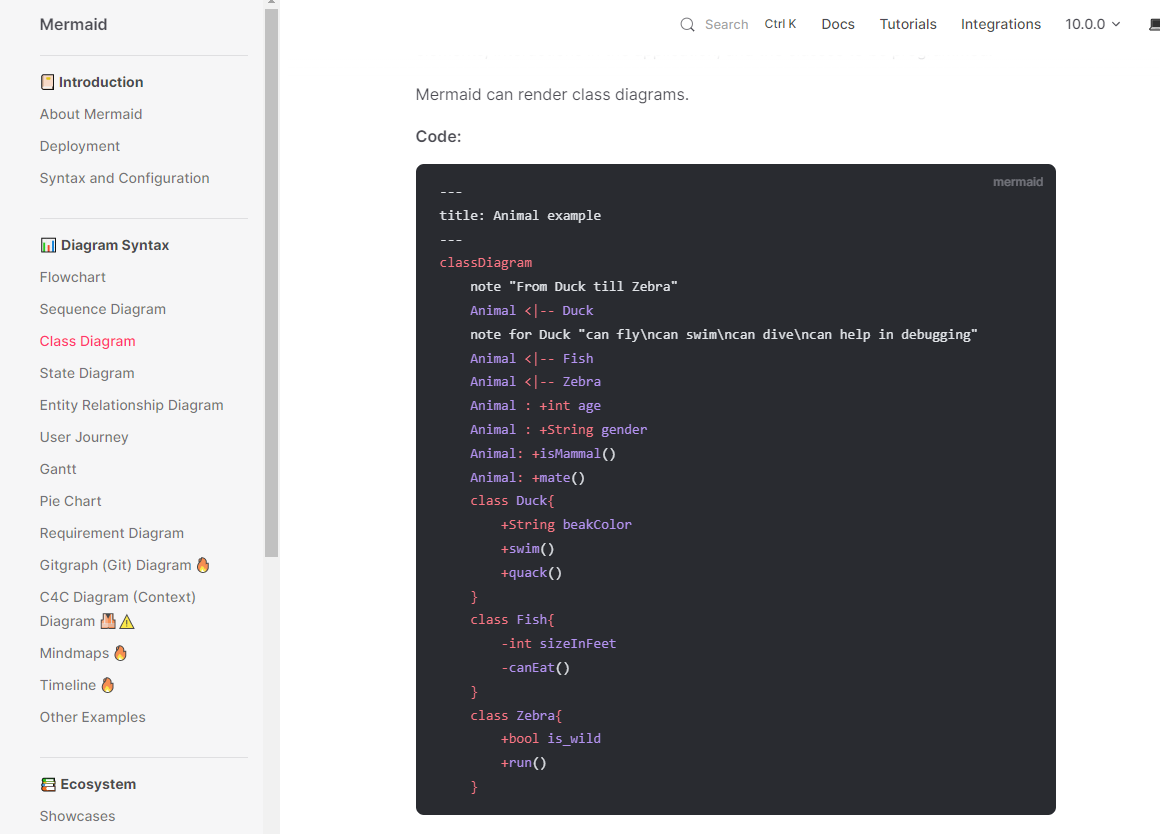This screenshot has height=834, width=1160.
Task: Click 'Mermaid can render class diagrams.' sentence
Action: (x=552, y=95)
